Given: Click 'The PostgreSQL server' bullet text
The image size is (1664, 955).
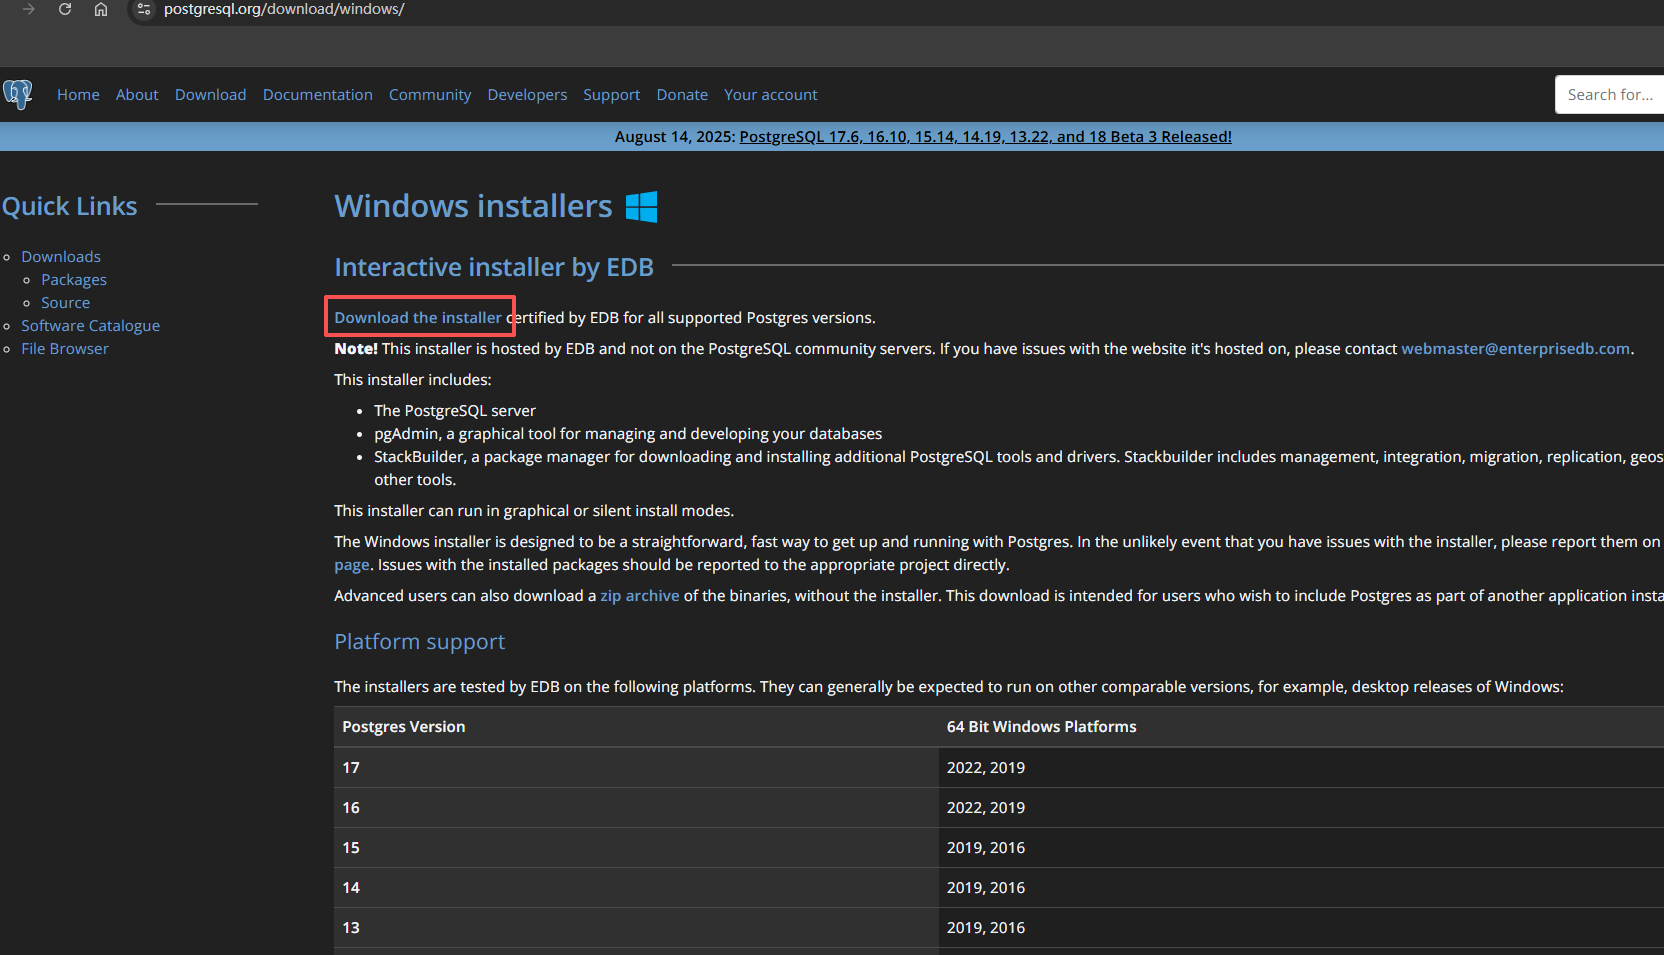Looking at the screenshot, I should click(455, 411).
